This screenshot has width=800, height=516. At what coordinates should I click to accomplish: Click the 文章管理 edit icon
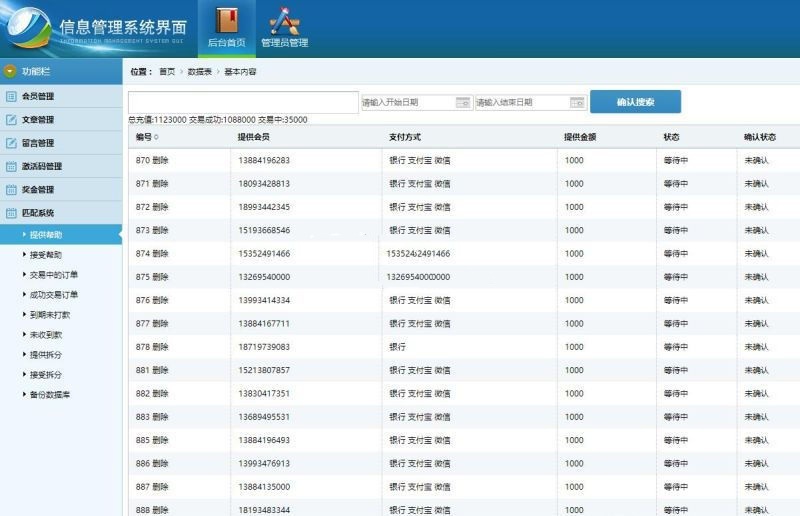(11, 120)
